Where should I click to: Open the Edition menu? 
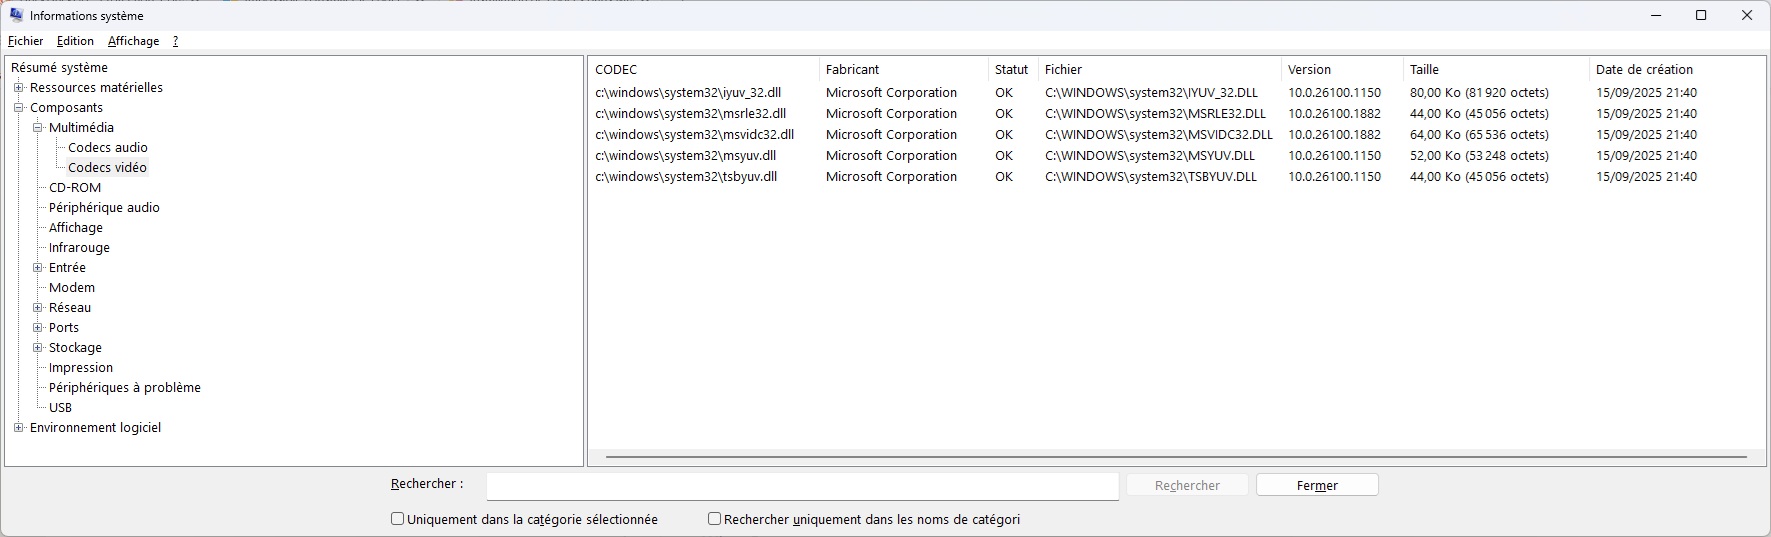click(x=75, y=41)
